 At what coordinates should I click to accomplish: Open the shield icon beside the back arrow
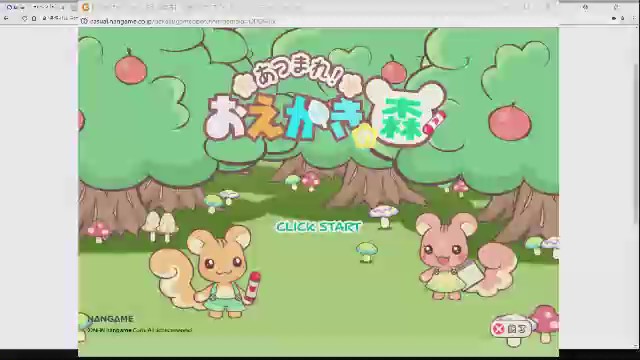(x=25, y=18)
